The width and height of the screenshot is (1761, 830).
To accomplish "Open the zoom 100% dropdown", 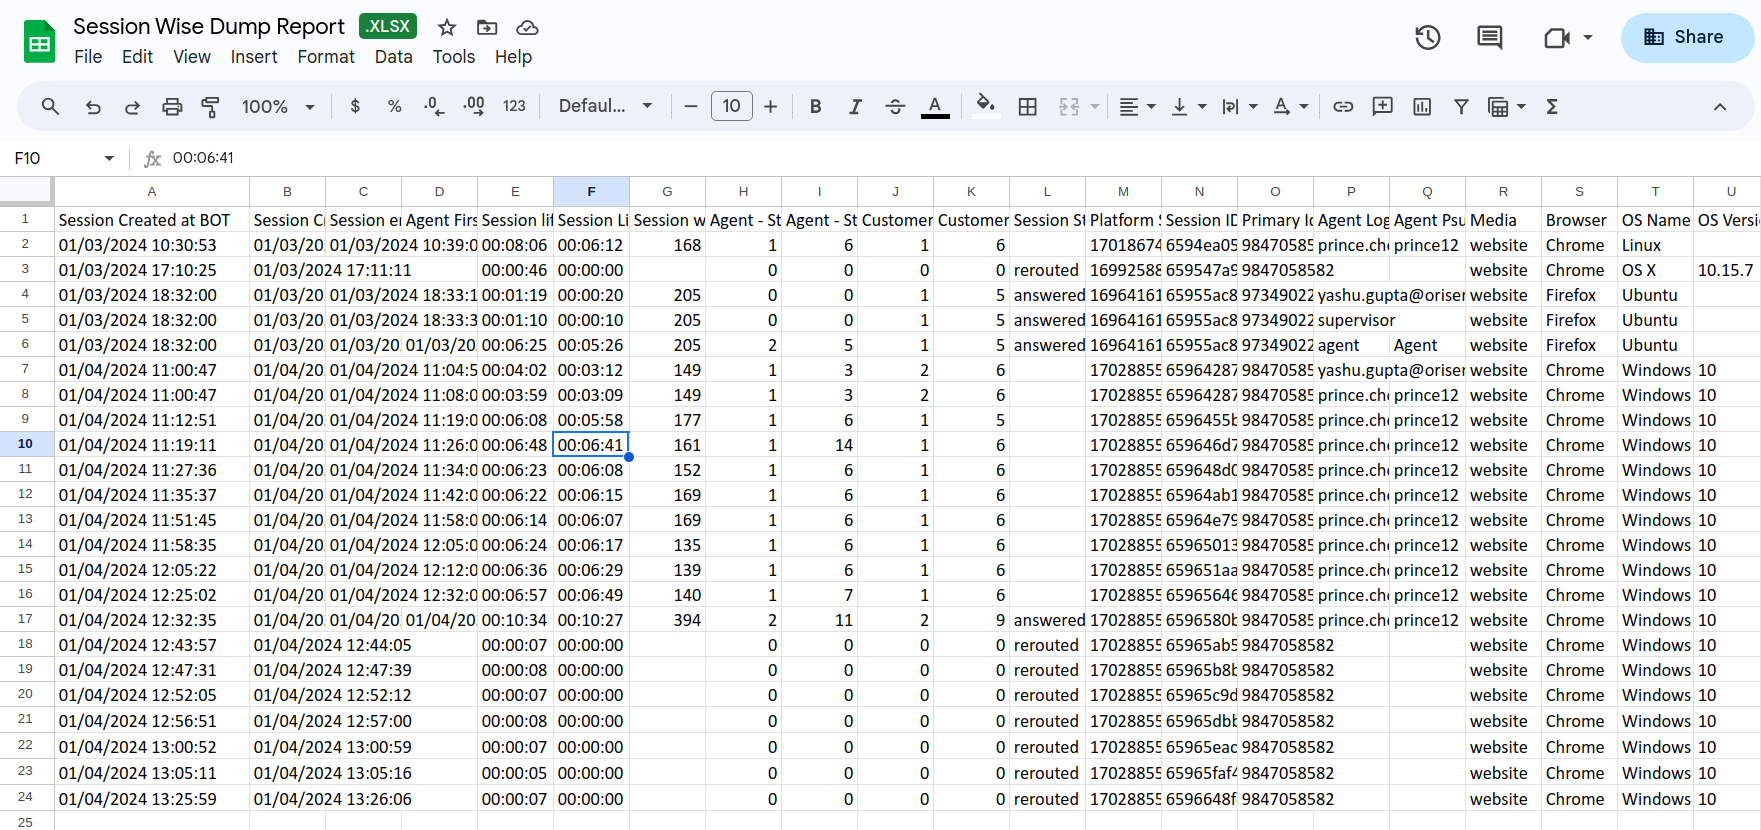I will 278,107.
